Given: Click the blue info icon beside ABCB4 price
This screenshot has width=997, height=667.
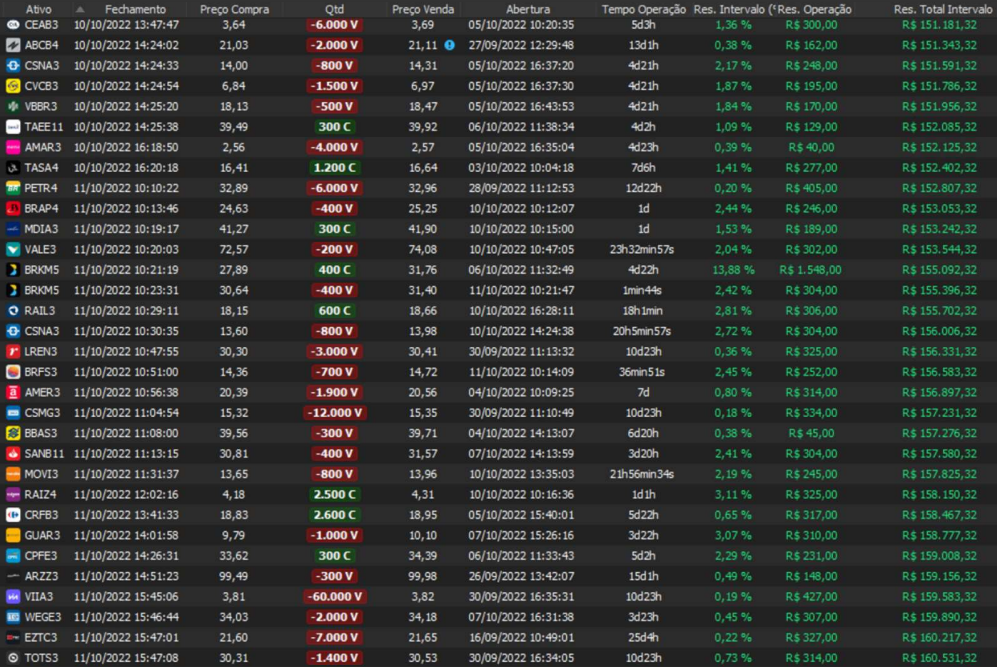Looking at the screenshot, I should point(449,45).
